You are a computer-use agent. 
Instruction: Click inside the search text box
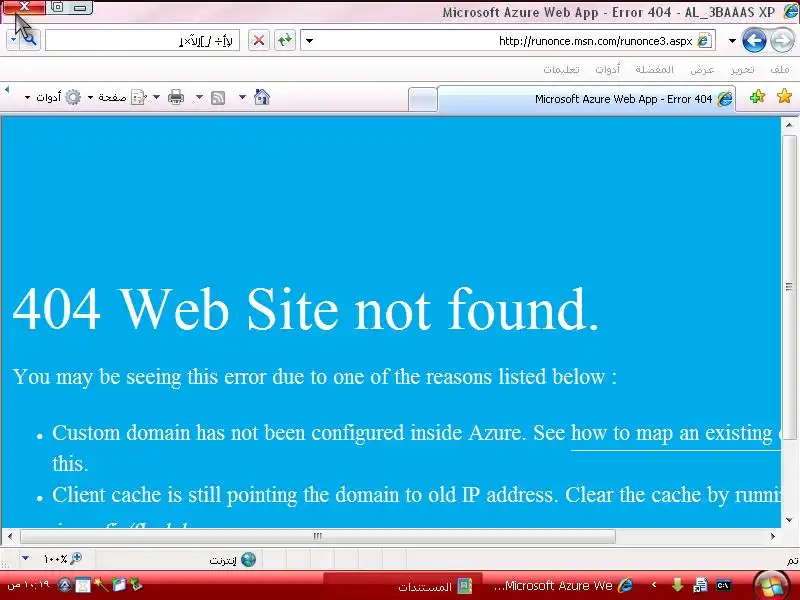point(142,40)
